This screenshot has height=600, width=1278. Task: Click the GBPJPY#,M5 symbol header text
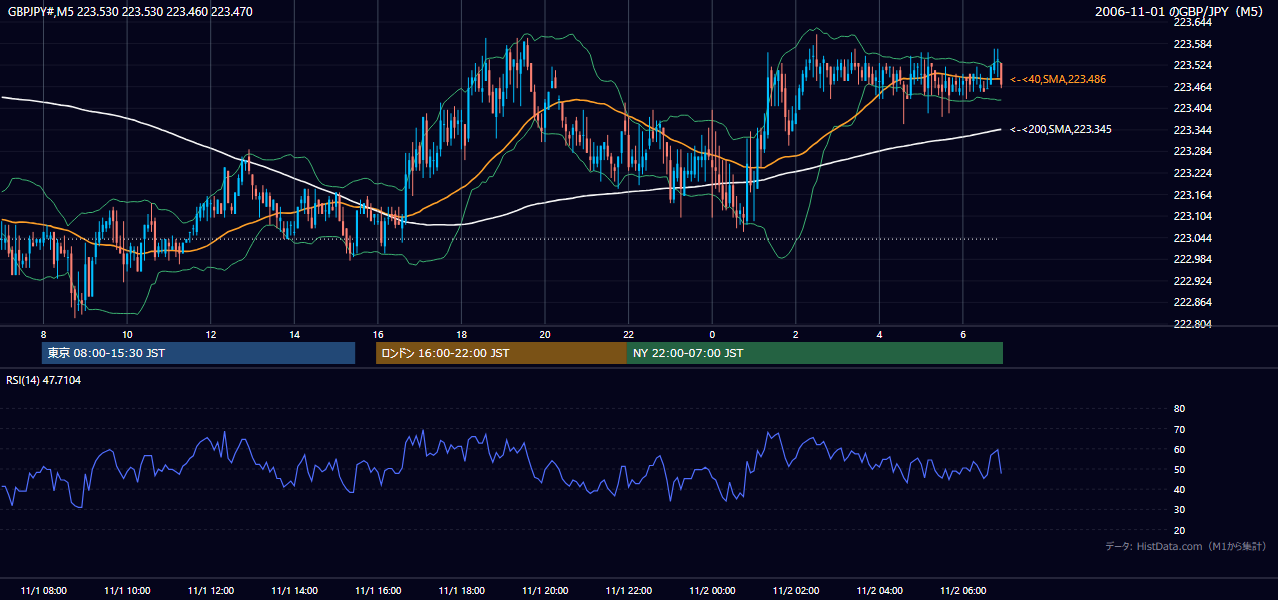(130, 11)
